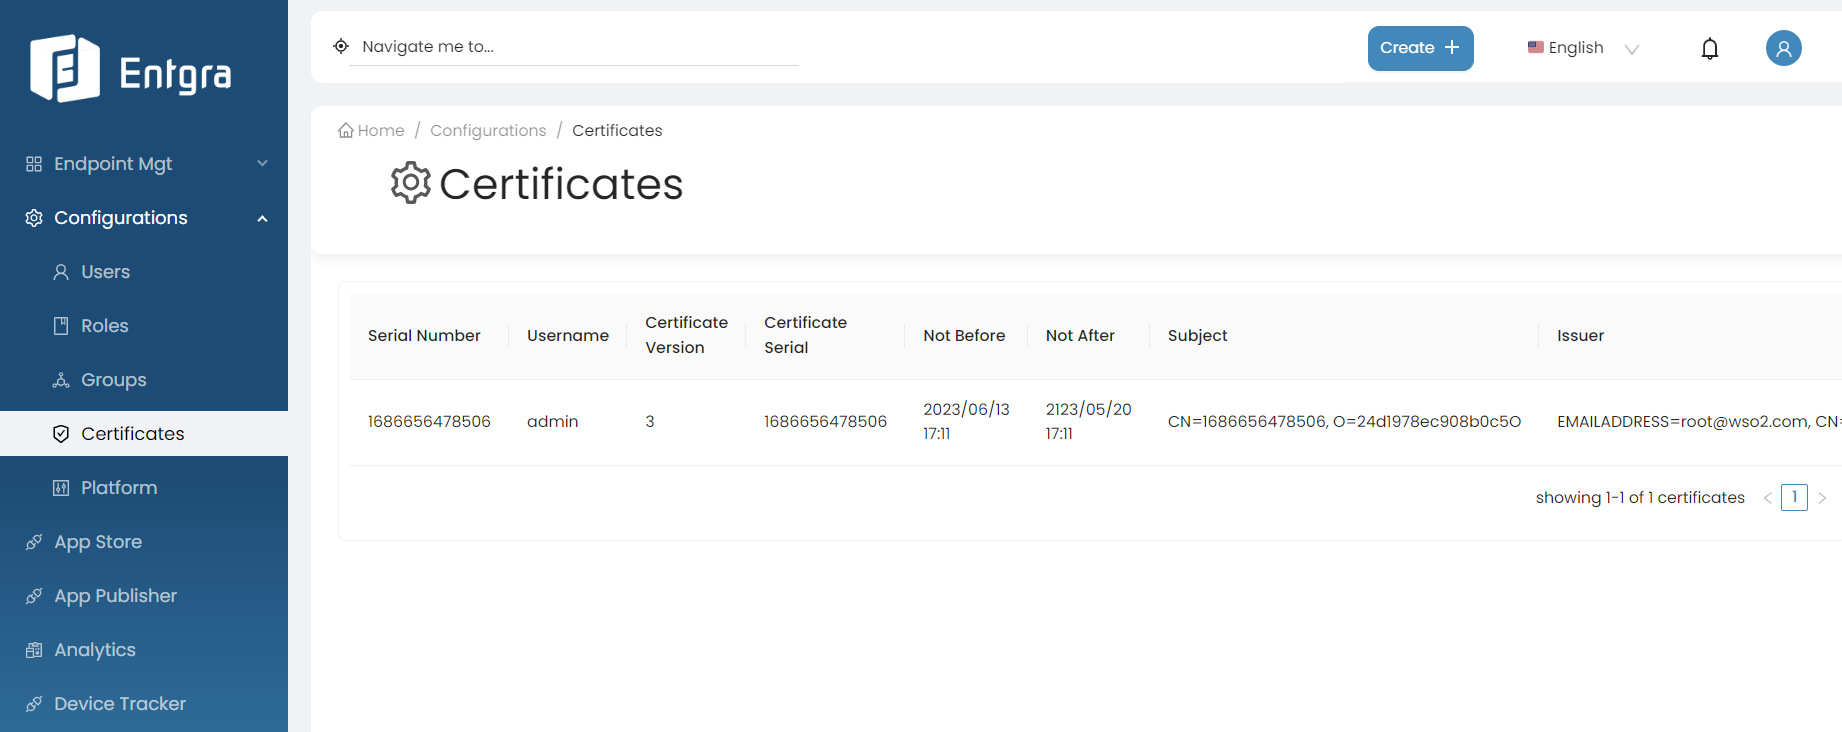Open Platform in sidebar menu
The width and height of the screenshot is (1842, 732).
coord(144,488)
